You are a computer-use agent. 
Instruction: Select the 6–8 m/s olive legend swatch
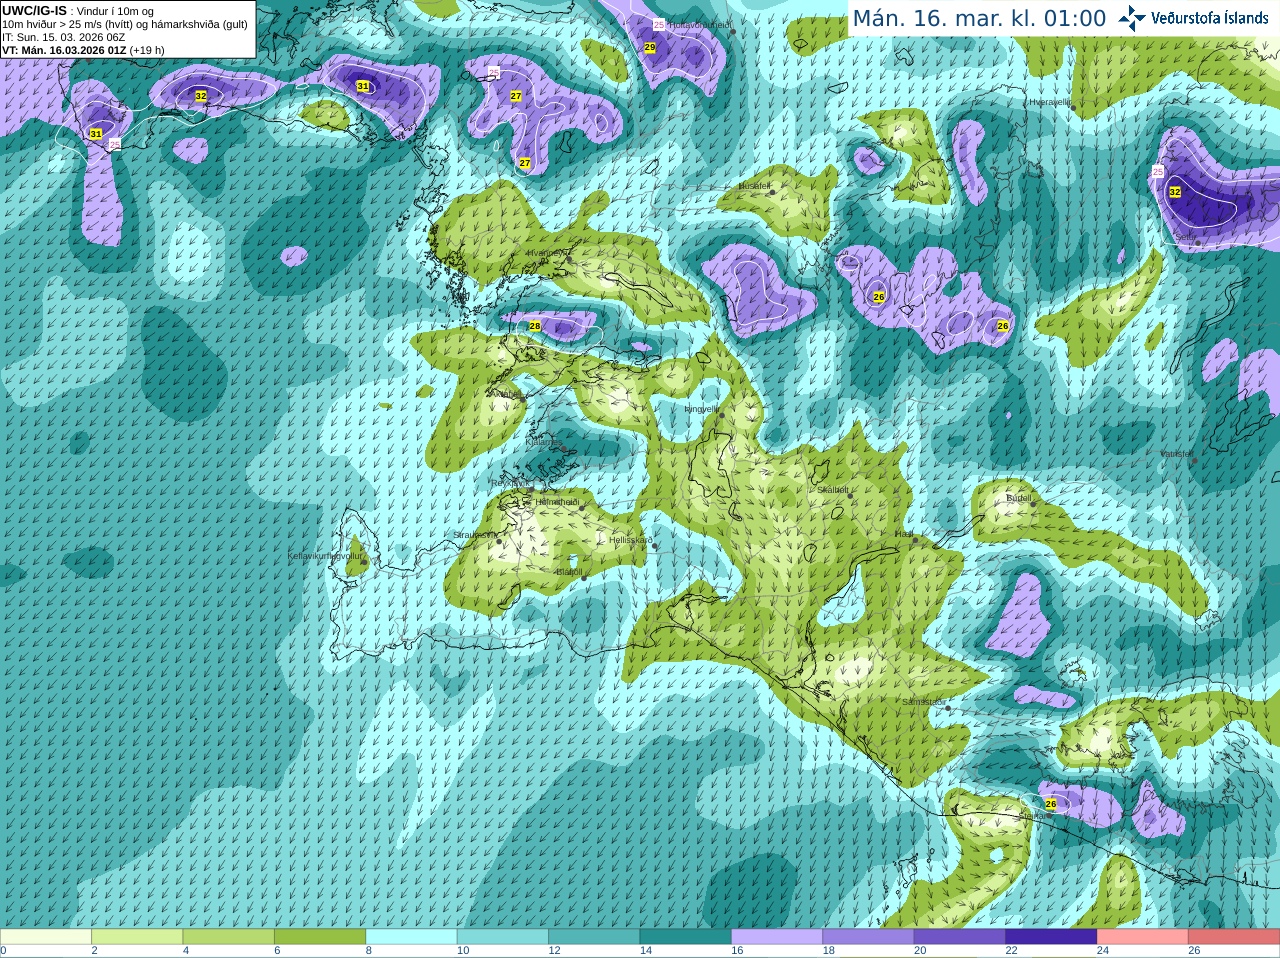320,937
